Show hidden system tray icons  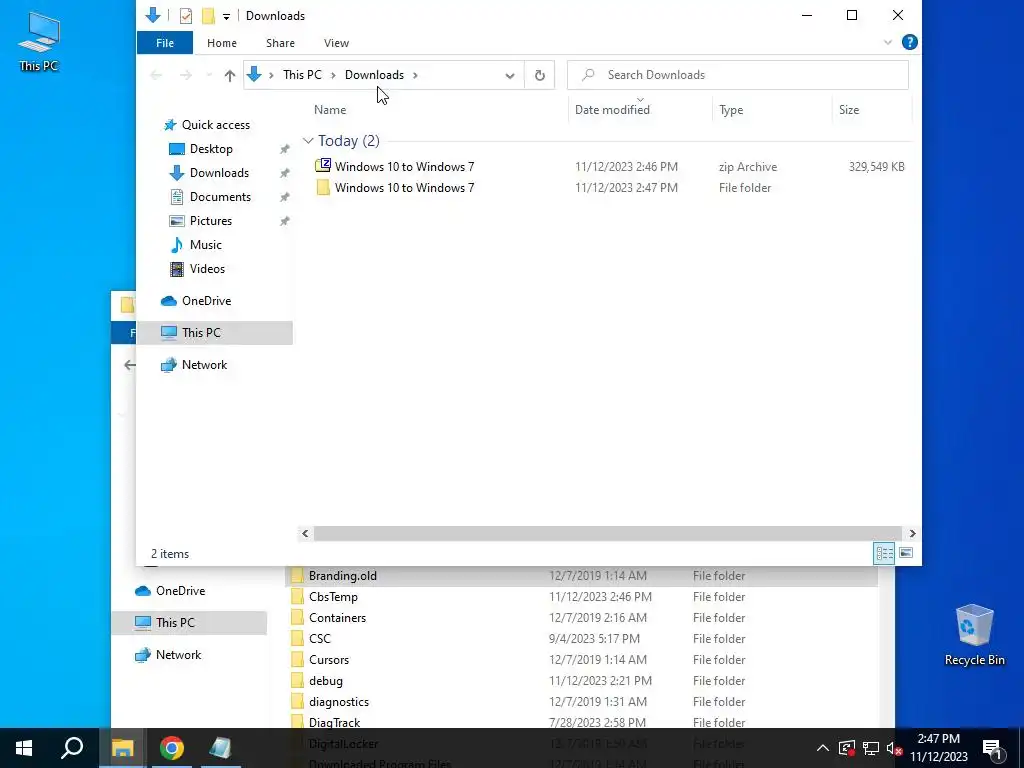pos(822,748)
